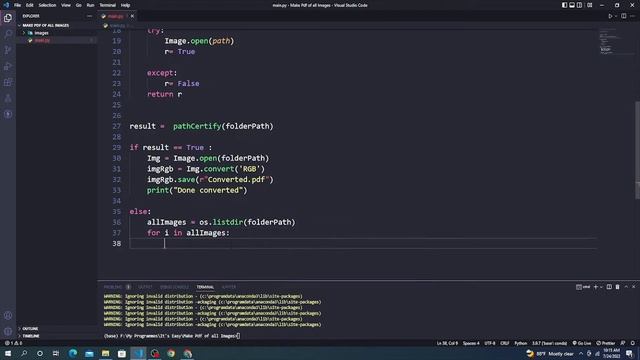Open the Selection menu
Screen dimensions: 640x360
coord(47,5)
